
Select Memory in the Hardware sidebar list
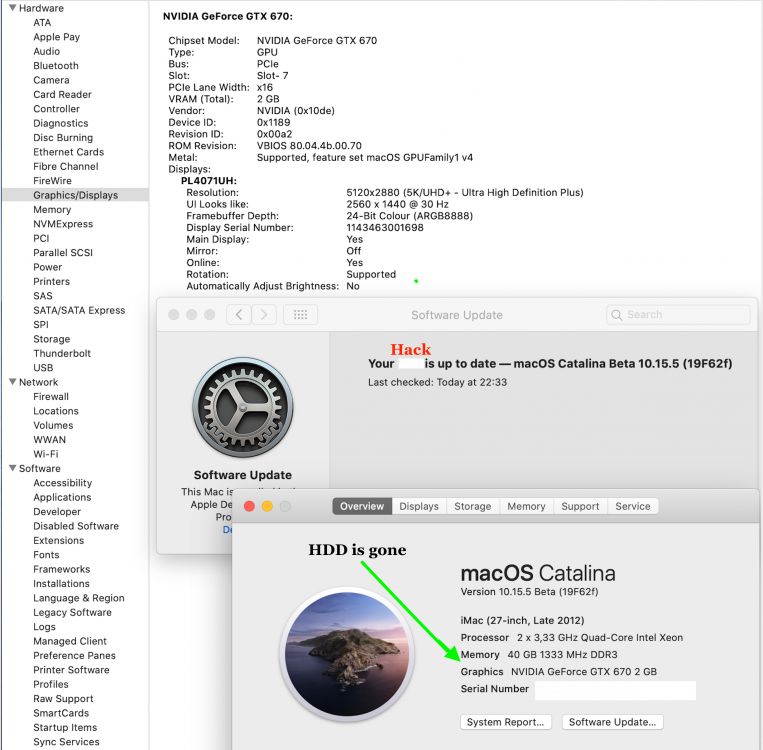(52, 209)
